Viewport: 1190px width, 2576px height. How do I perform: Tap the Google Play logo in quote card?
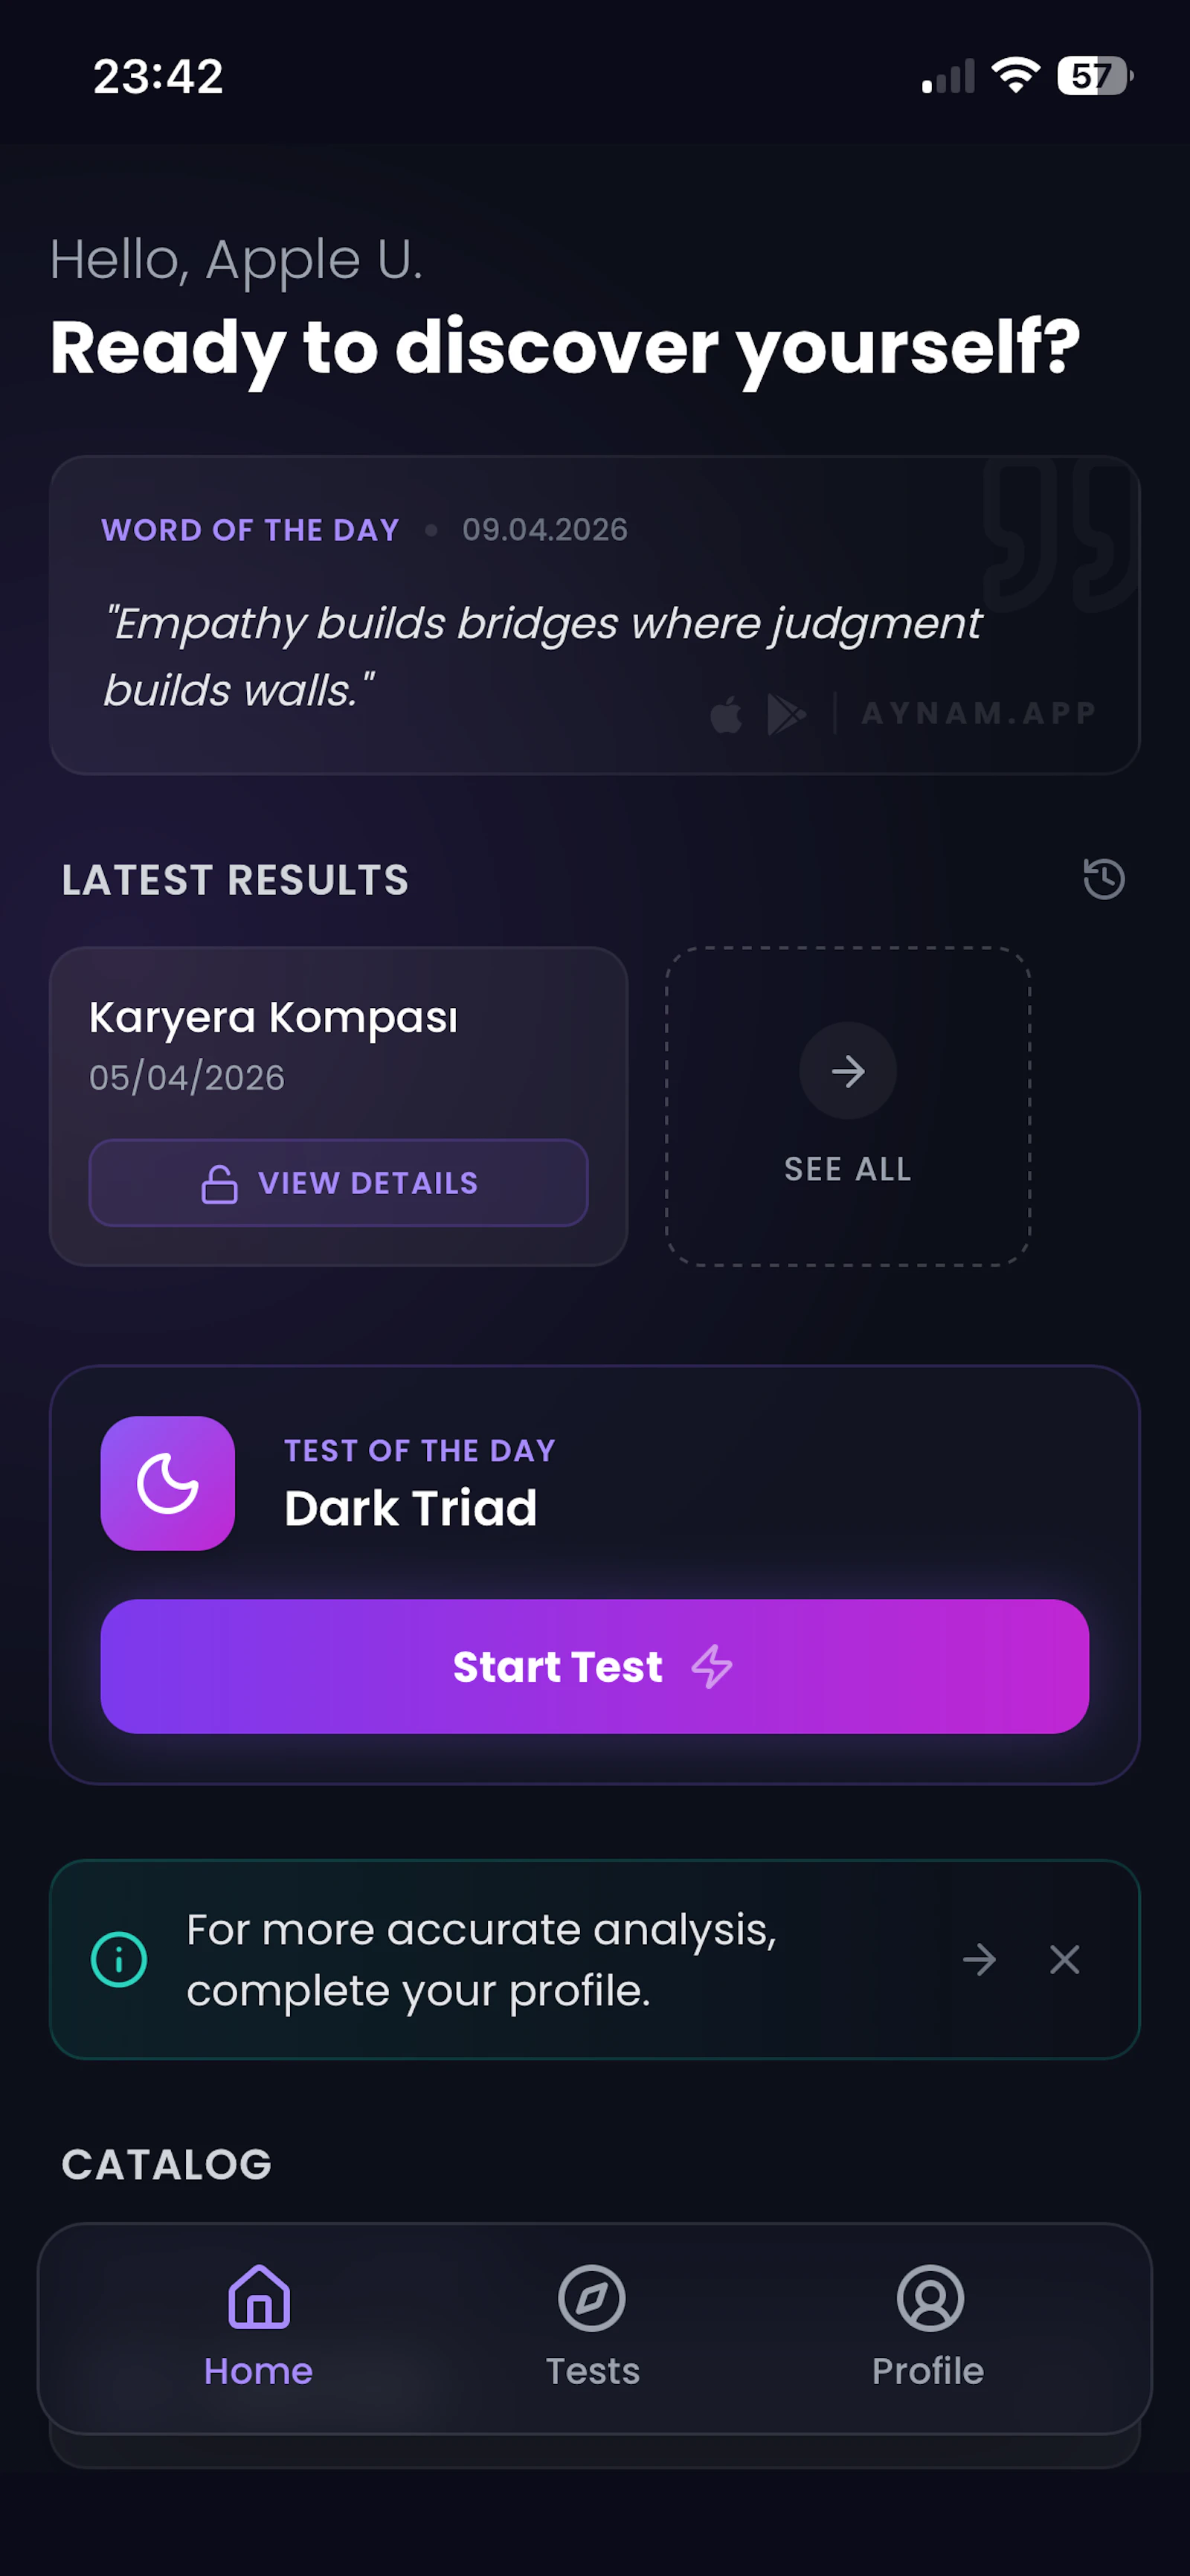(x=786, y=714)
